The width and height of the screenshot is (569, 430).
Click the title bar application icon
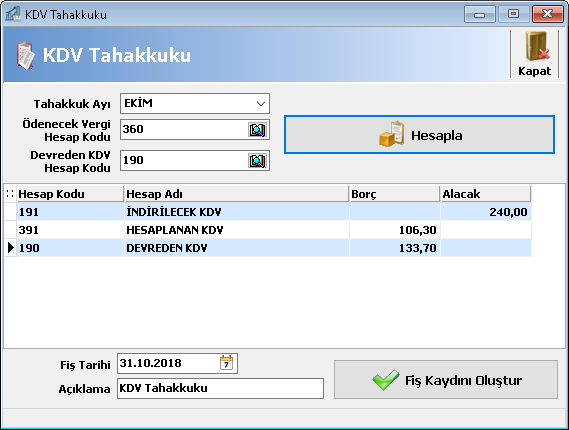pos(13,14)
